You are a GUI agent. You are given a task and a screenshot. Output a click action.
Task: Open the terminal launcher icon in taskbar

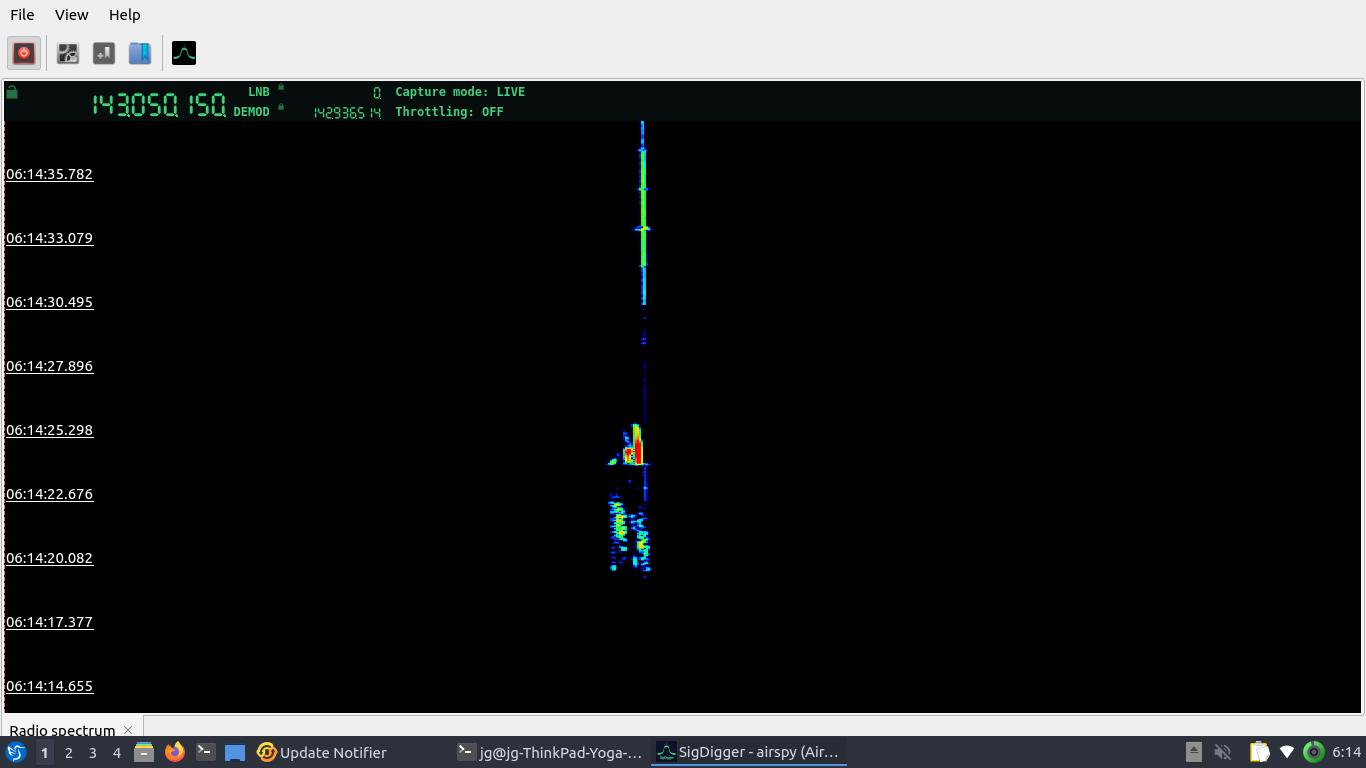205,752
